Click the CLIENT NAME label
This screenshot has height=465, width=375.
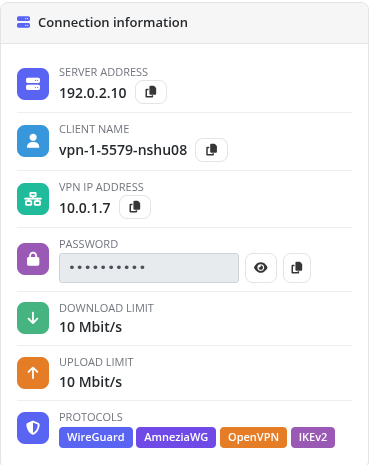(x=94, y=129)
